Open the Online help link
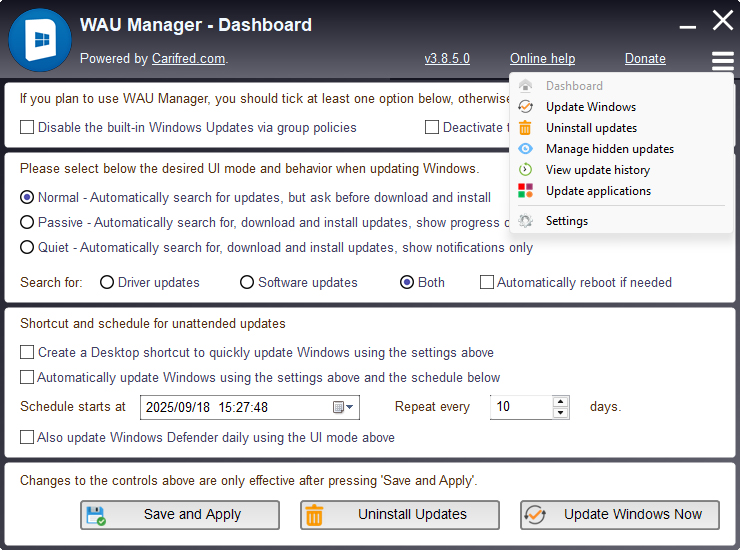The width and height of the screenshot is (740, 550). click(x=542, y=59)
